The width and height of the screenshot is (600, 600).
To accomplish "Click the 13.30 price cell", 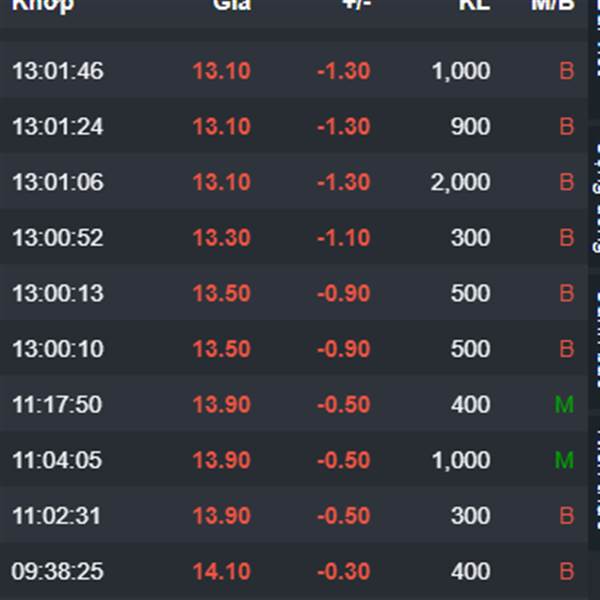I will 222,237.
